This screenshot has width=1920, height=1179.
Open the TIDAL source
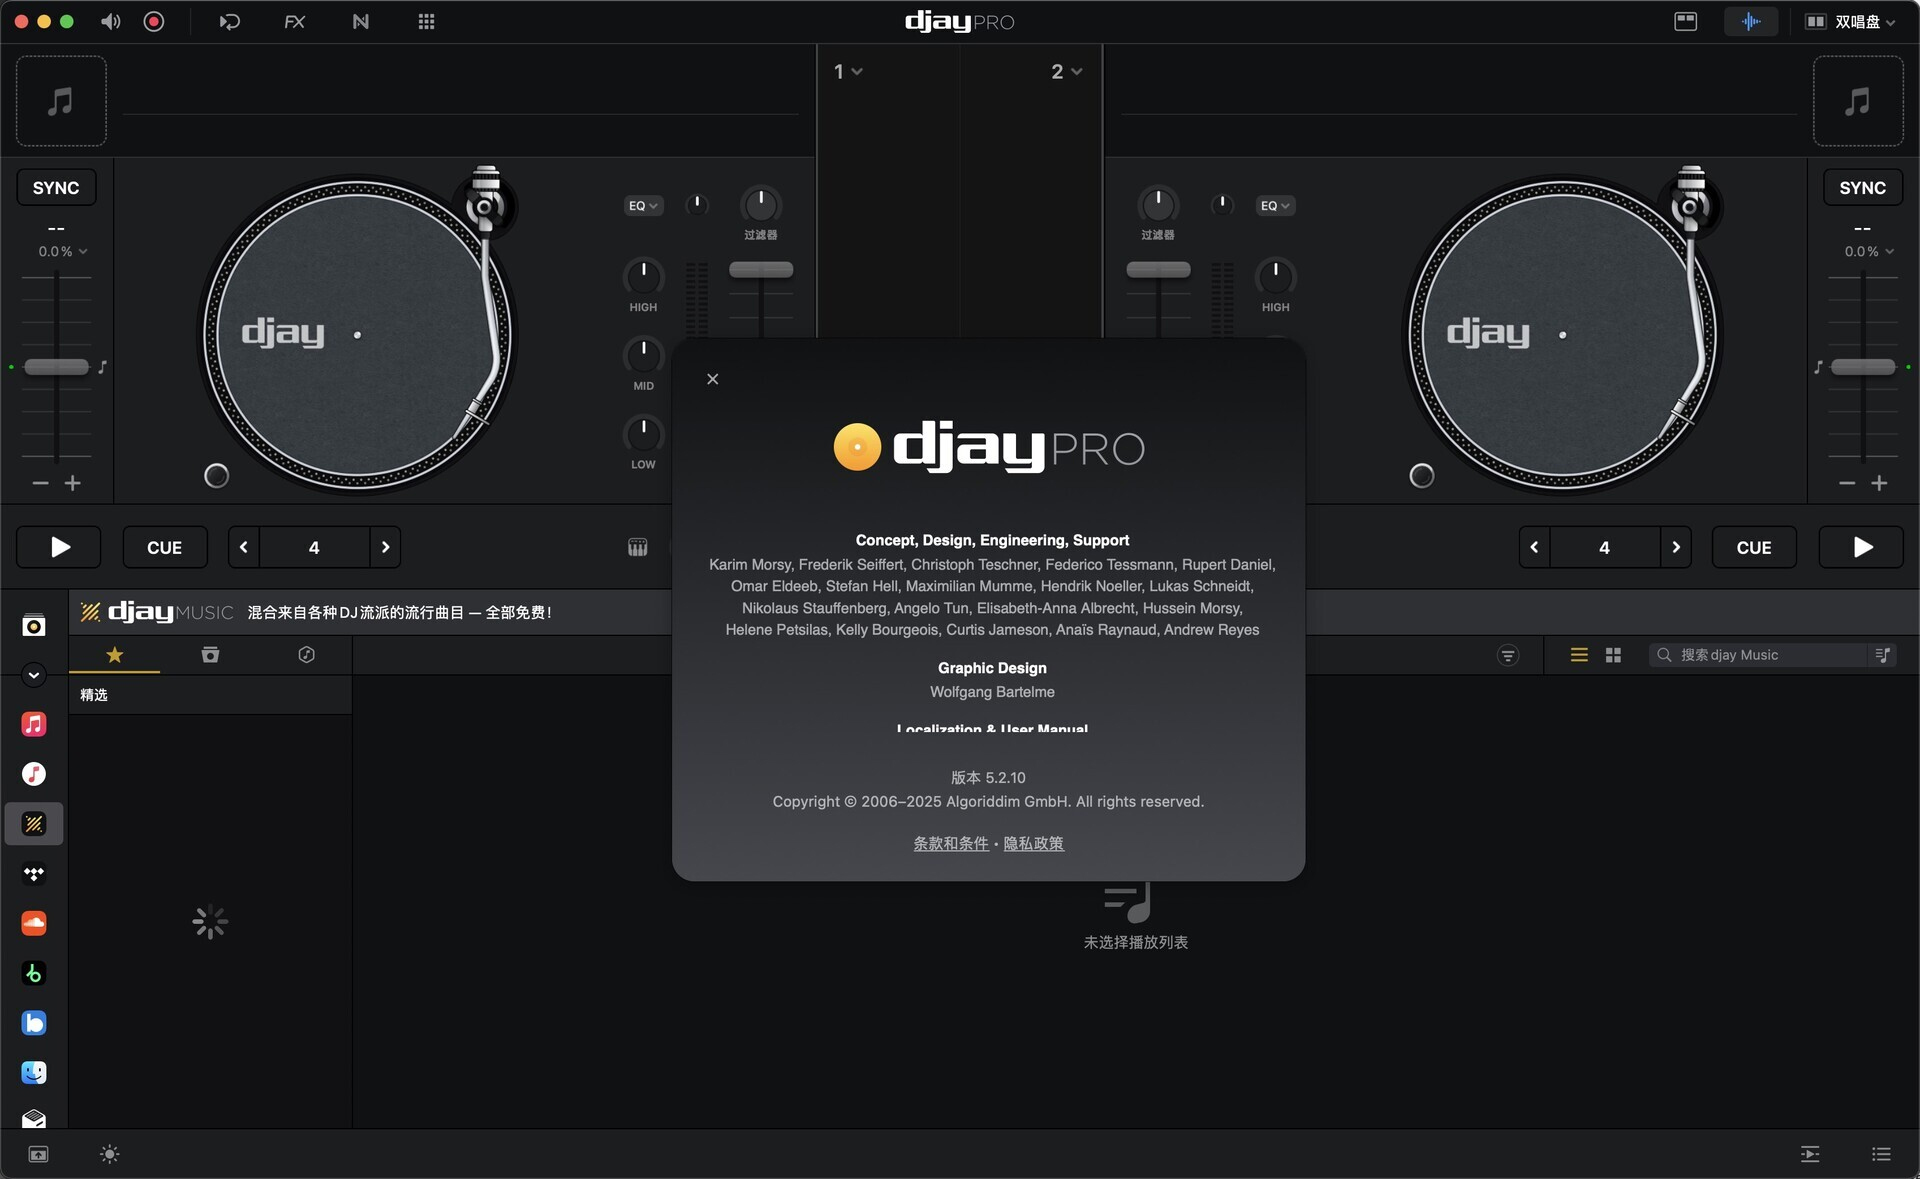pyautogui.click(x=34, y=874)
